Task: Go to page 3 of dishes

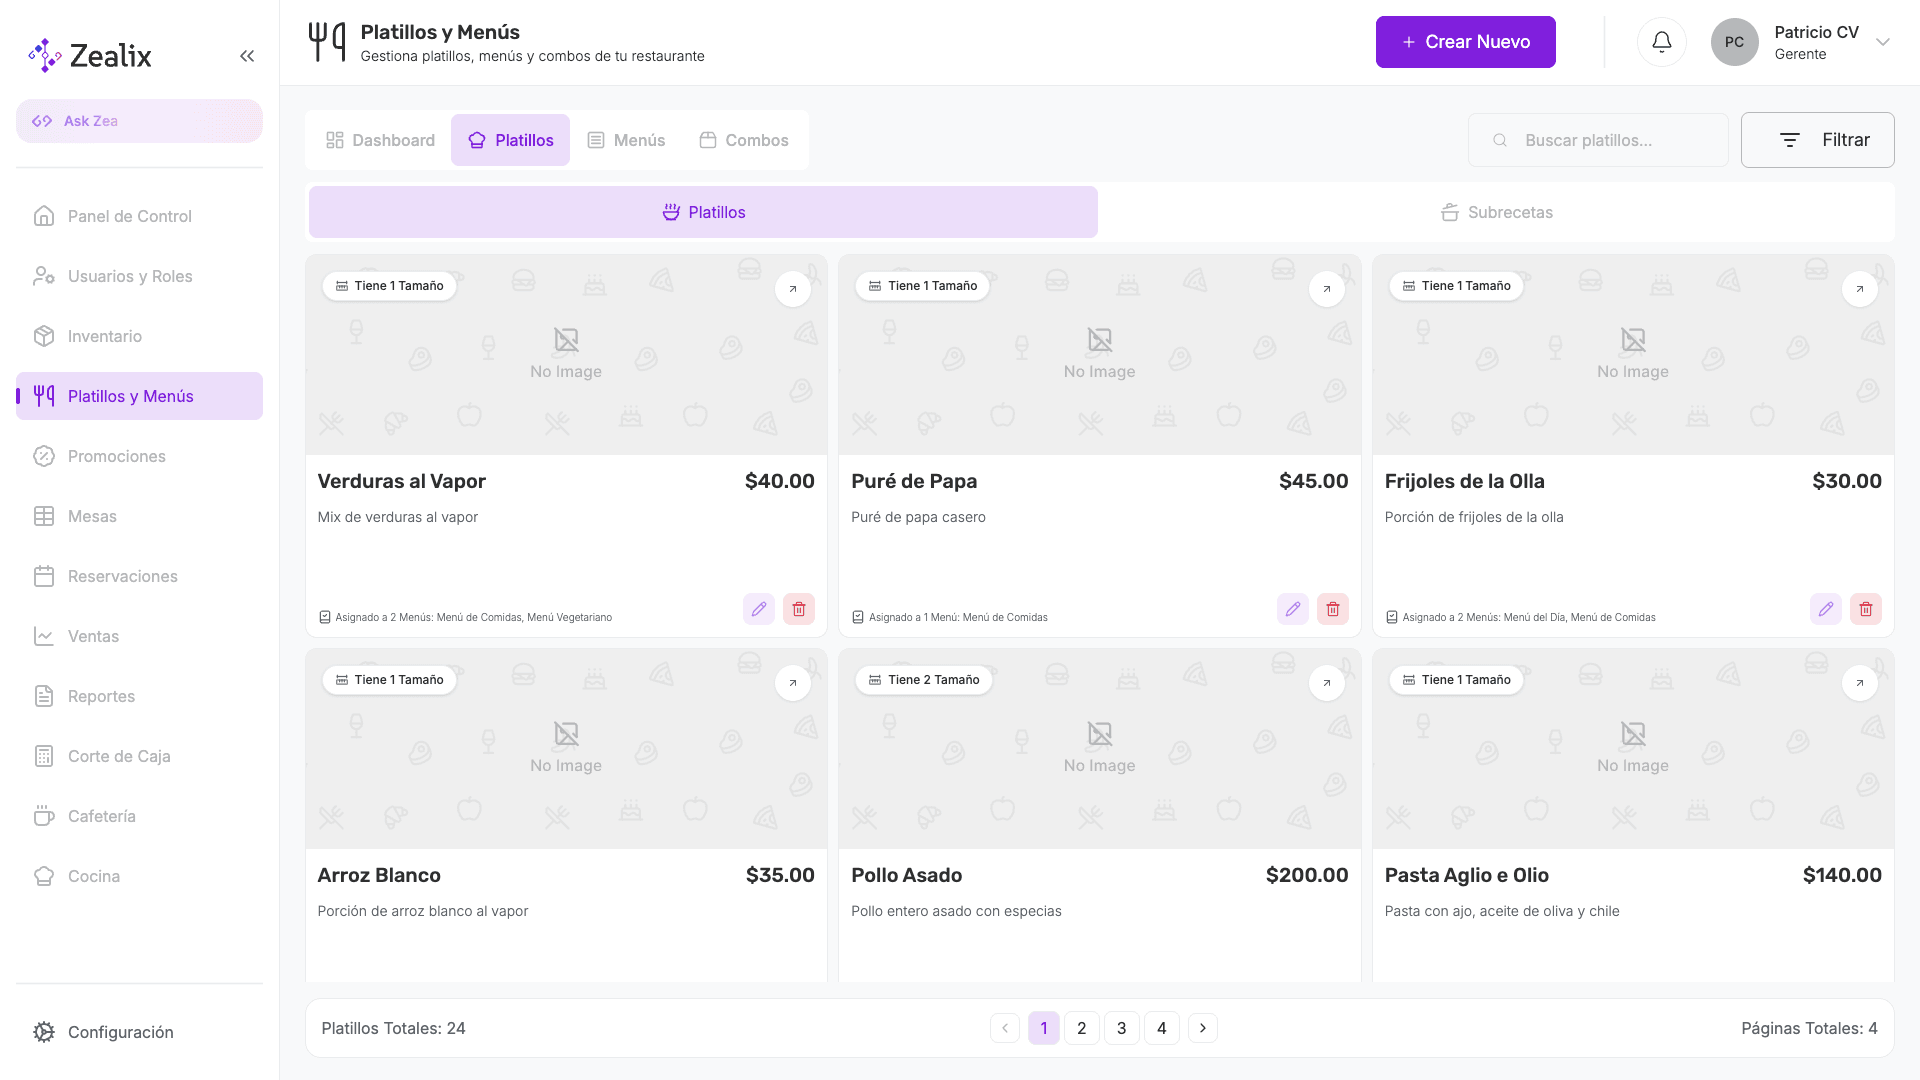Action: click(1122, 1028)
